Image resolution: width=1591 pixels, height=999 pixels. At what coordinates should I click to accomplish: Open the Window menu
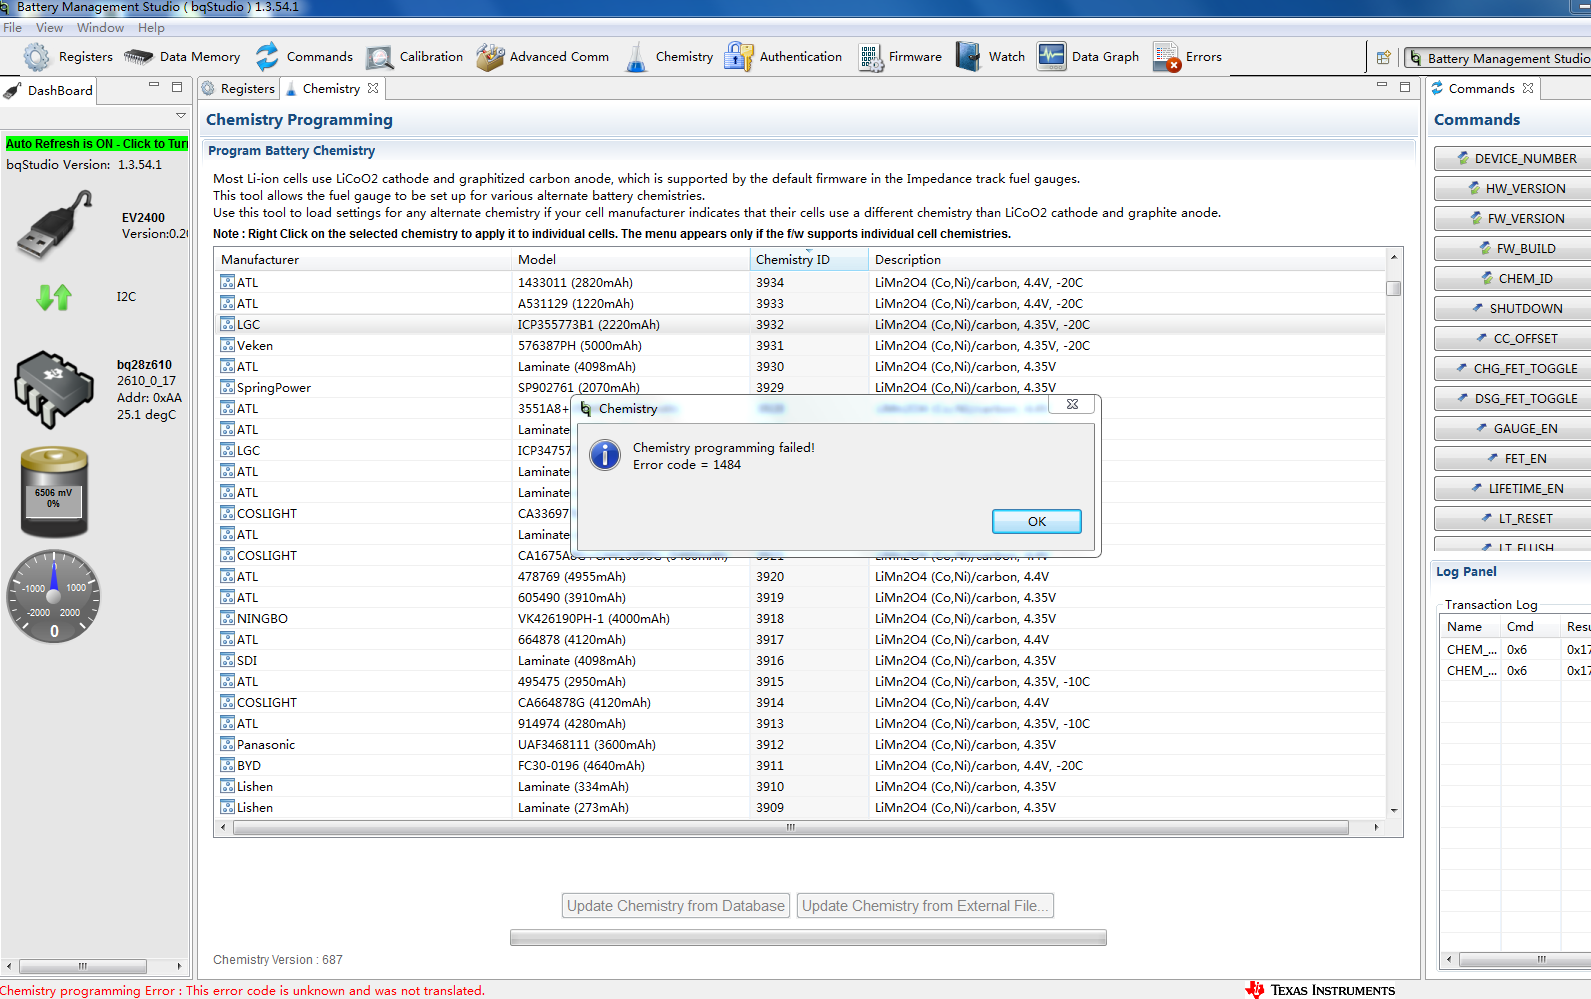(x=100, y=28)
